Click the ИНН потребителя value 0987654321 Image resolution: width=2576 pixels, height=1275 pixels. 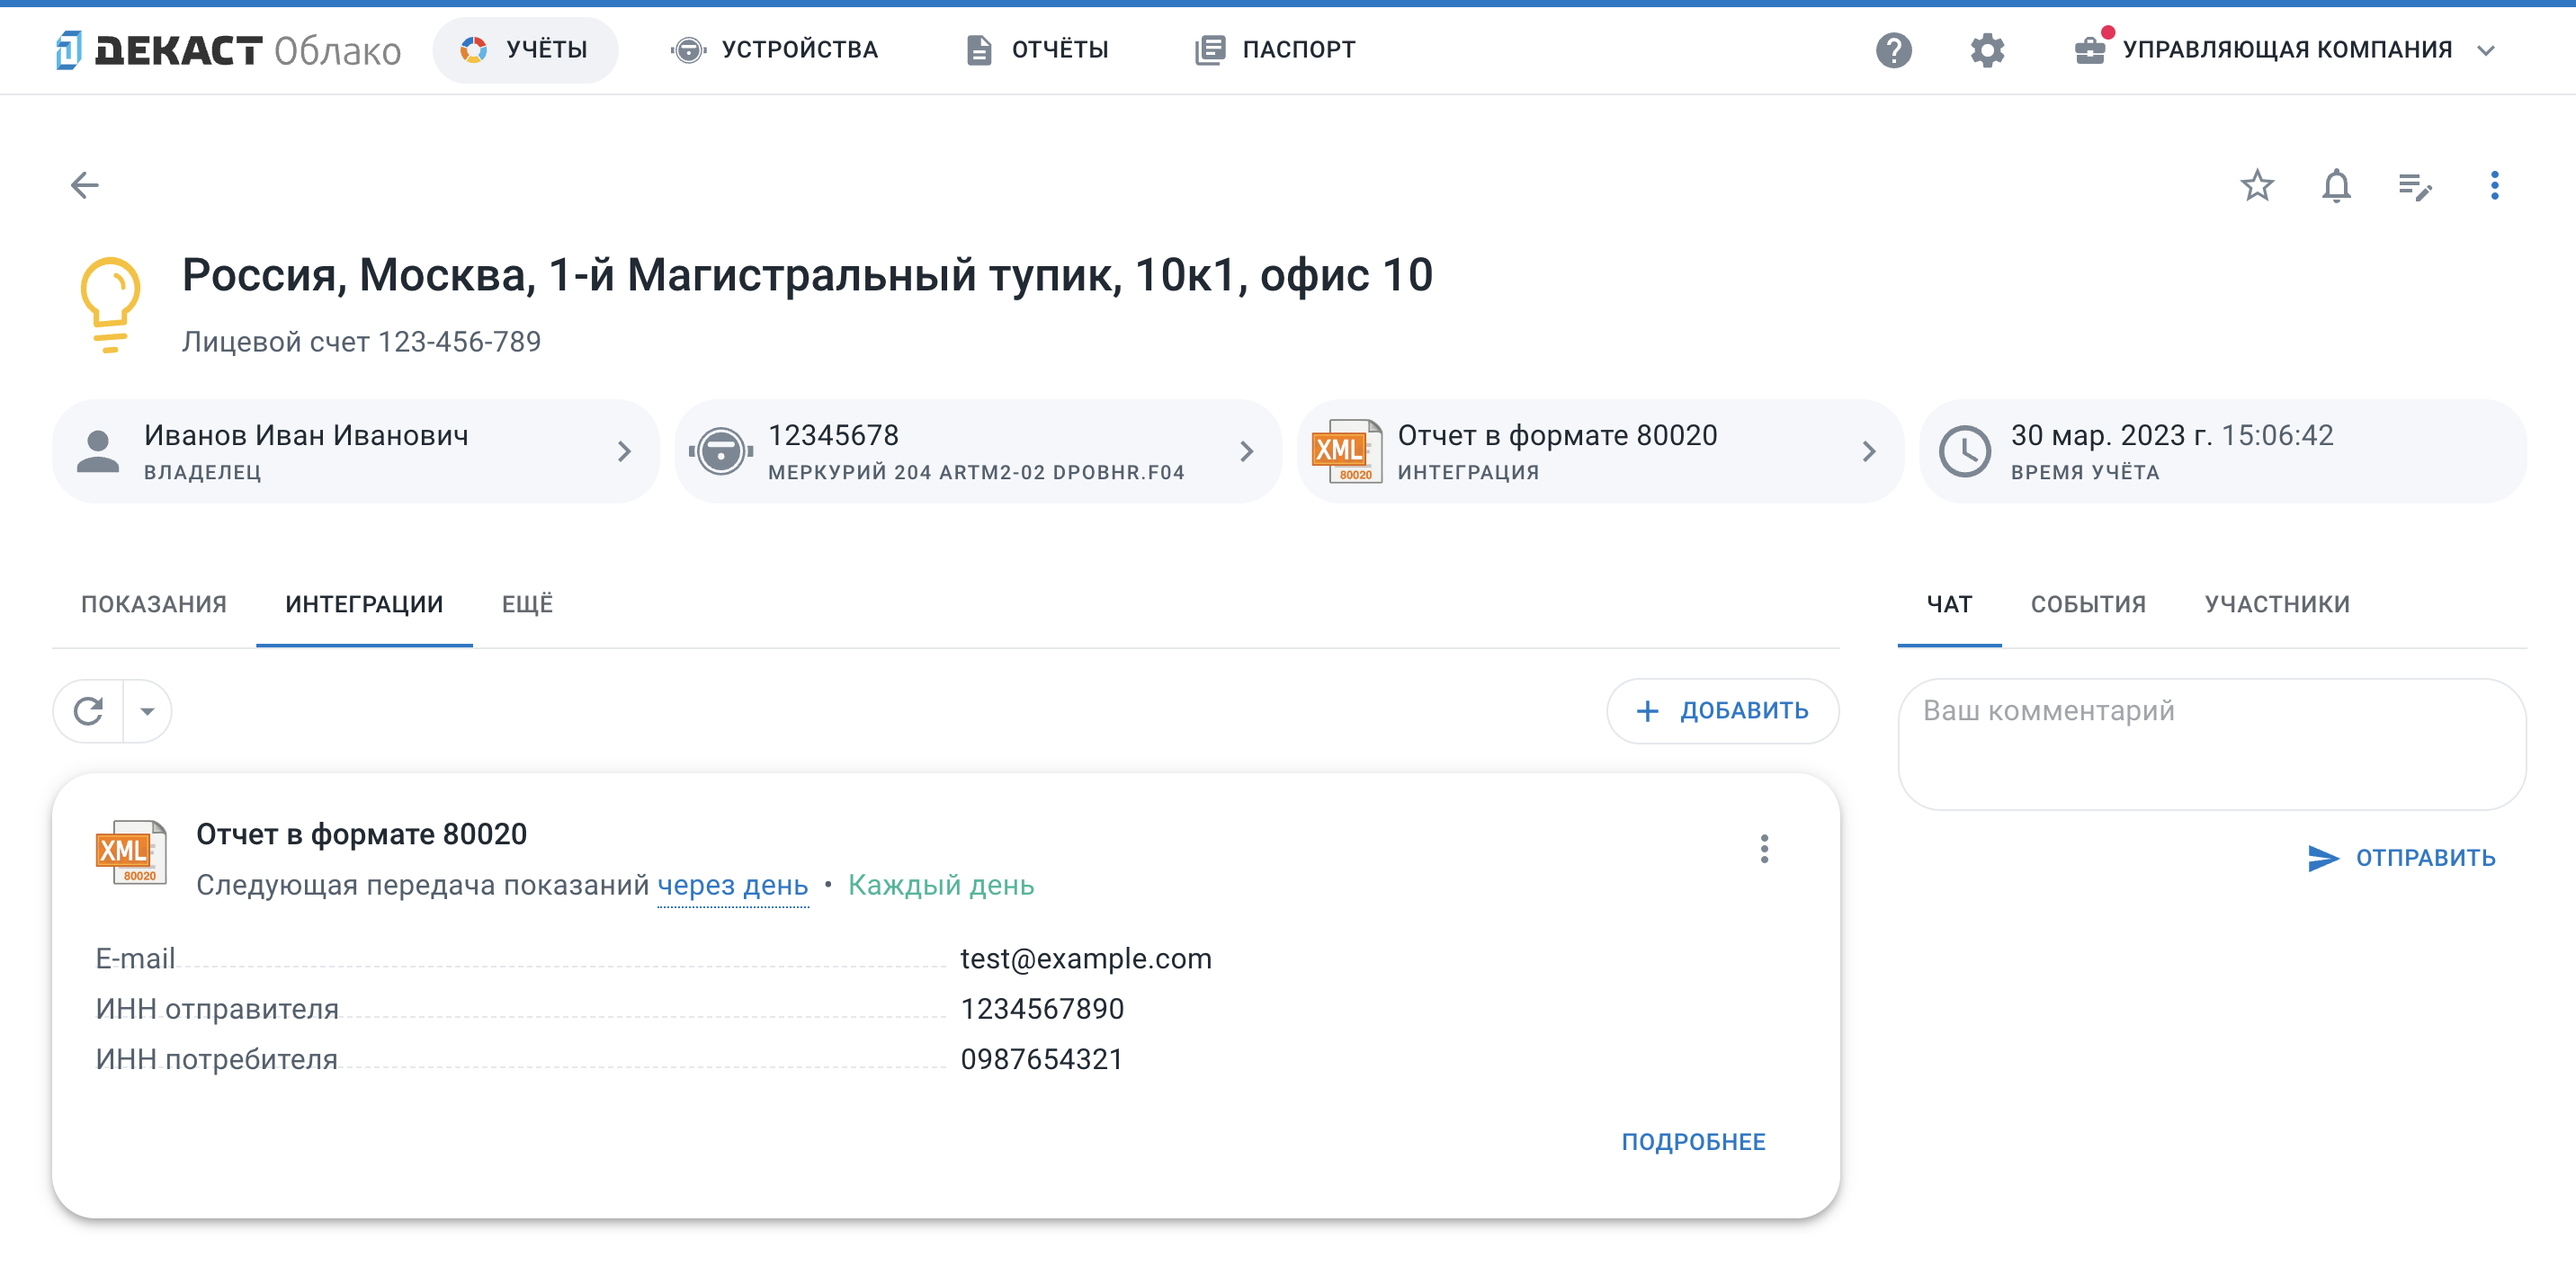coord(1042,1059)
